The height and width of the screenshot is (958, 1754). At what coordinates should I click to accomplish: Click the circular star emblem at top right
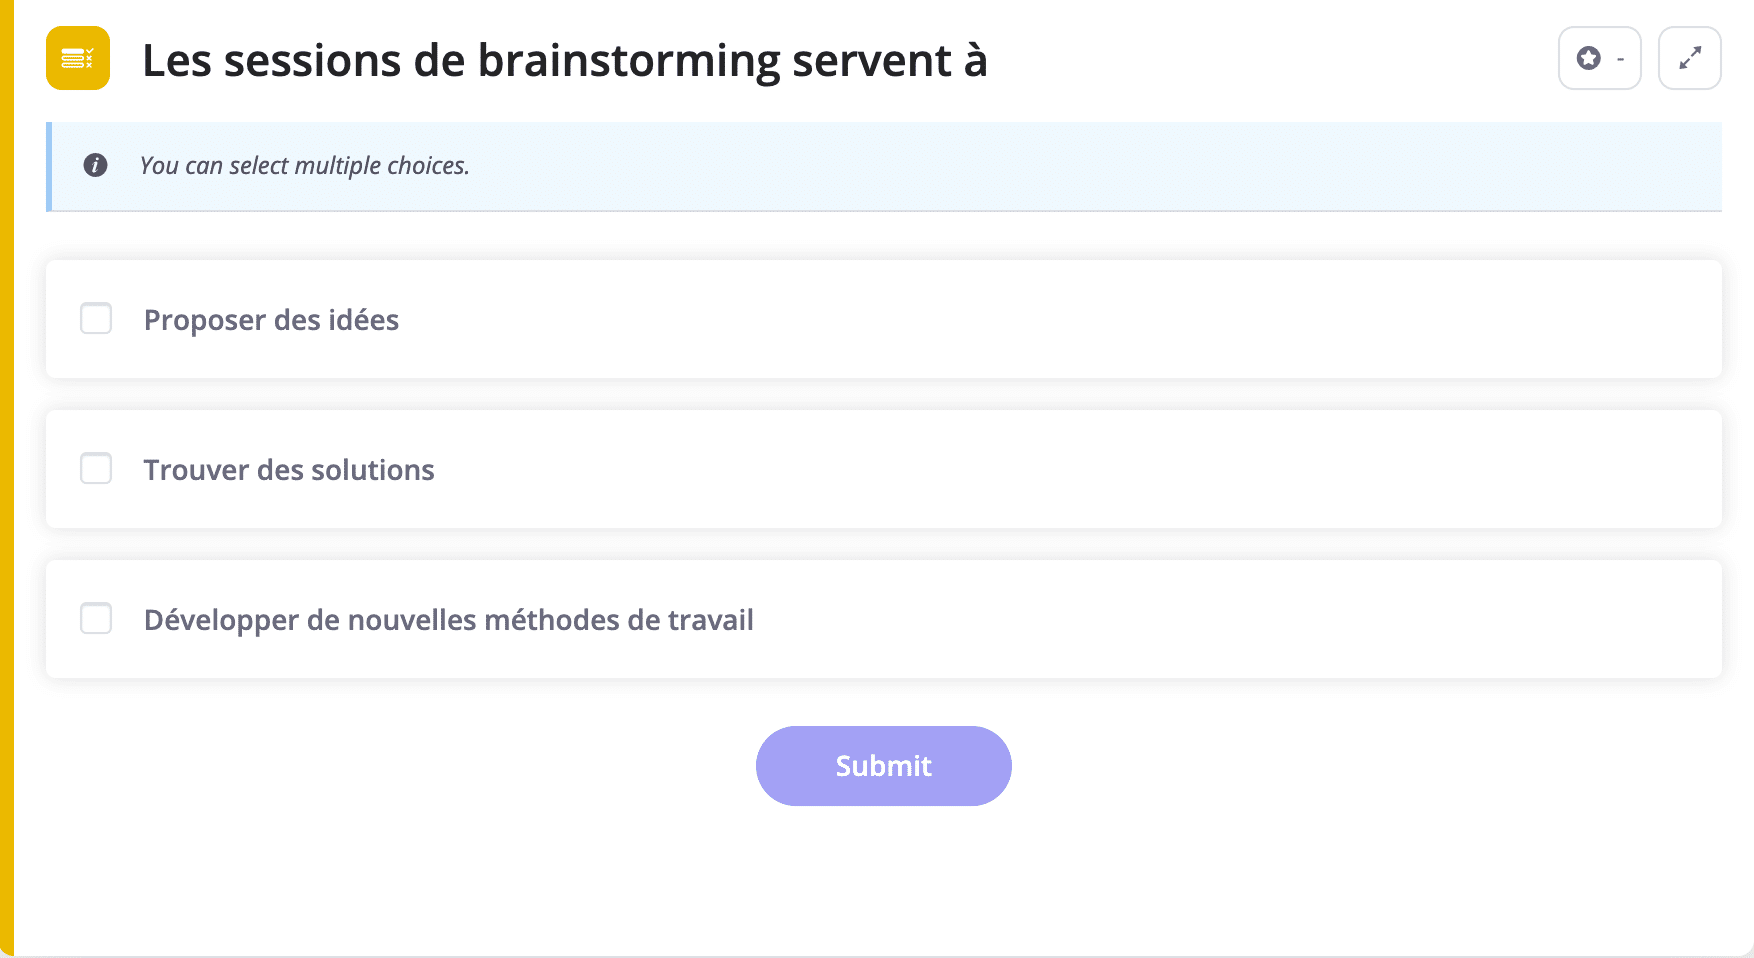tap(1589, 58)
